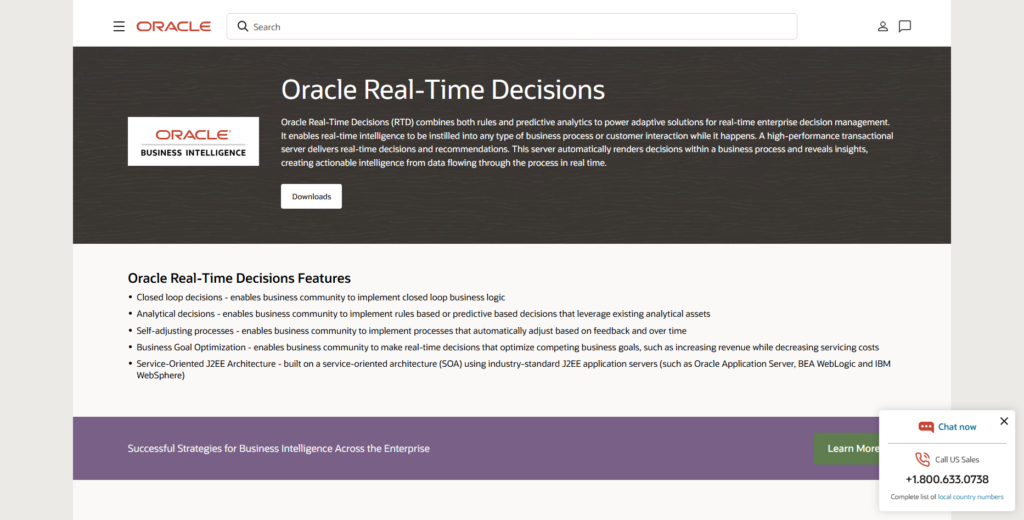Click the Learn More button
The image size is (1024, 520).
[846, 449]
